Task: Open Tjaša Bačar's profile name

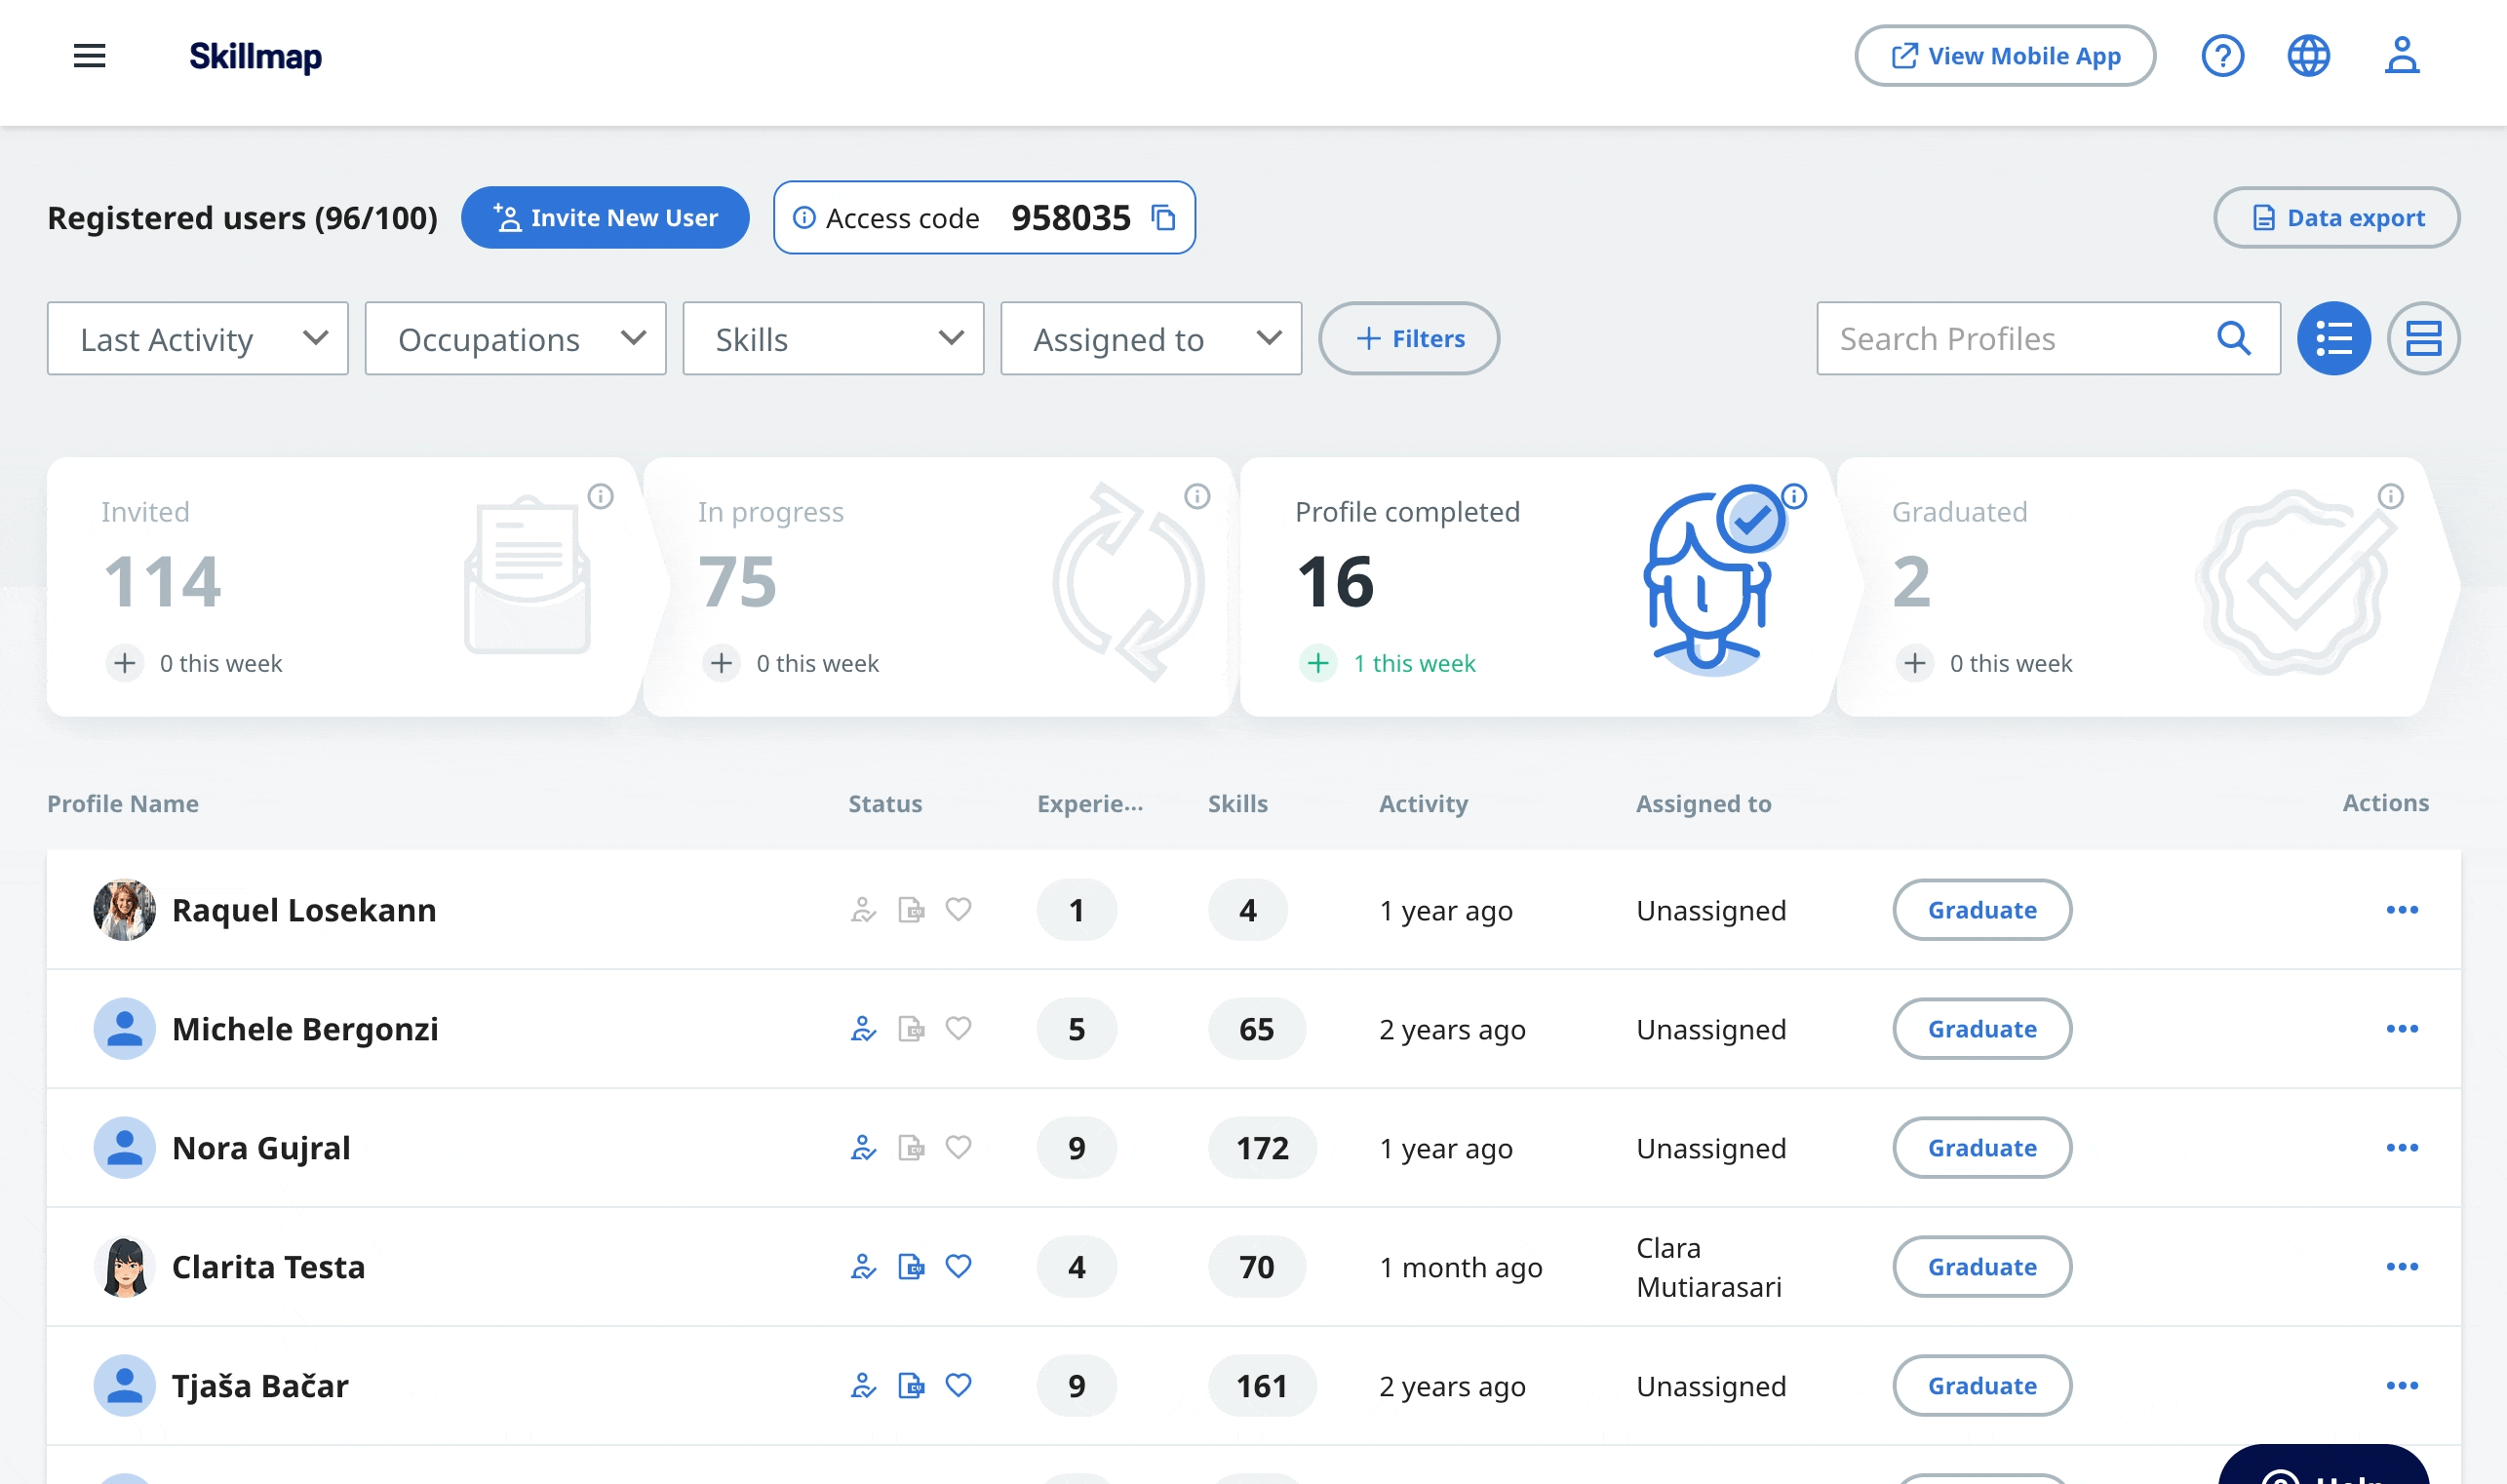Action: pyautogui.click(x=260, y=1386)
